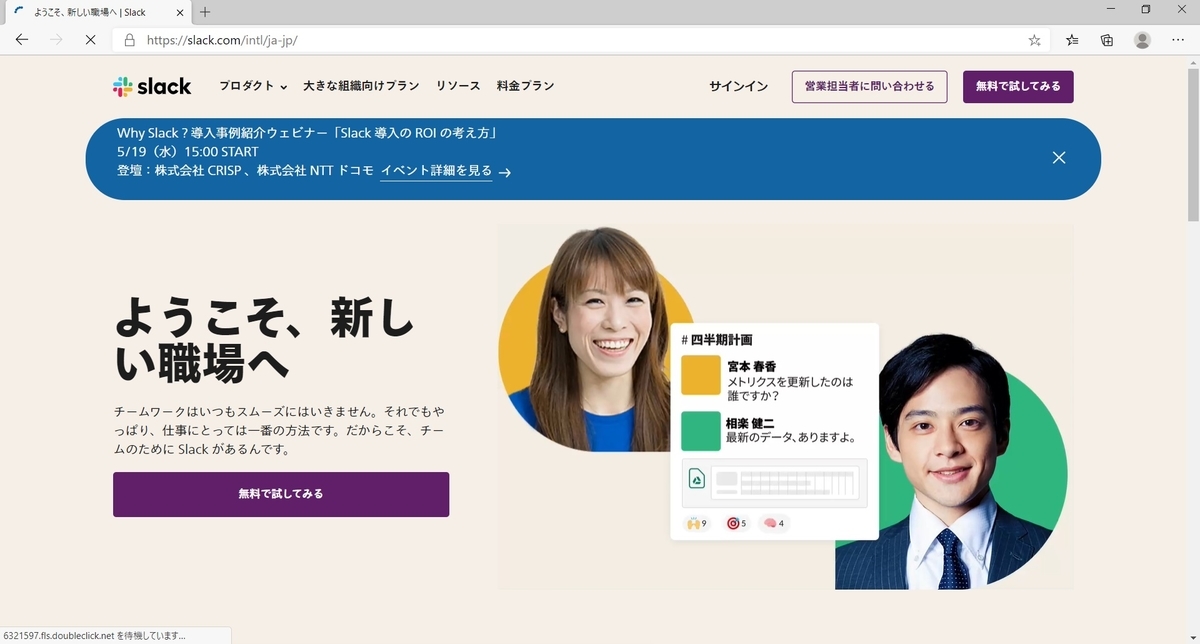Click the spreadsheet attachment preview

coord(774,483)
